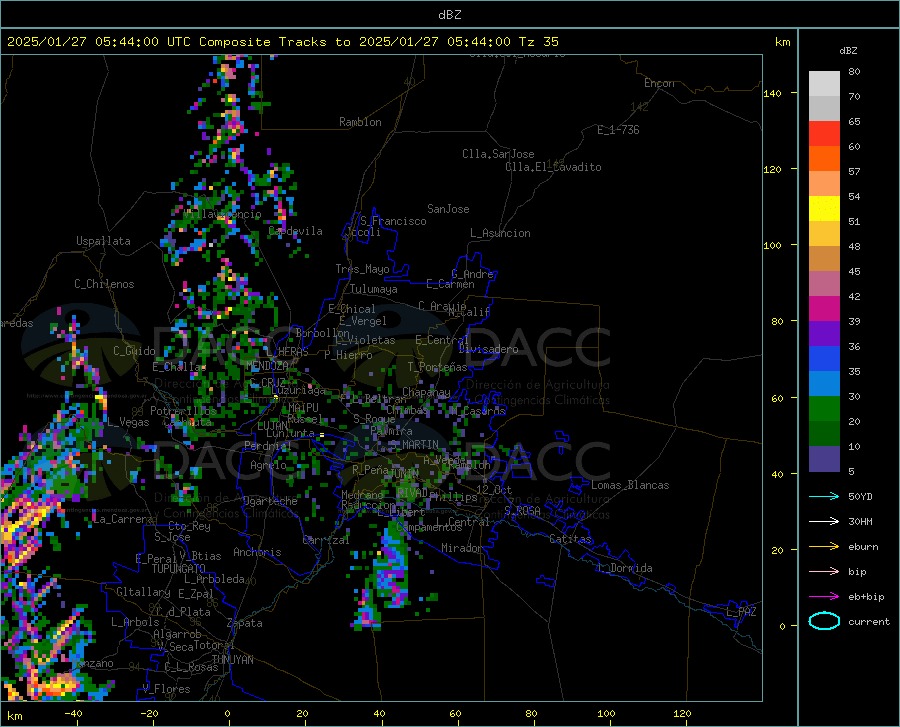Pick the tan 45-48 dBZ swatch
The image size is (900, 727).
(x=824, y=259)
